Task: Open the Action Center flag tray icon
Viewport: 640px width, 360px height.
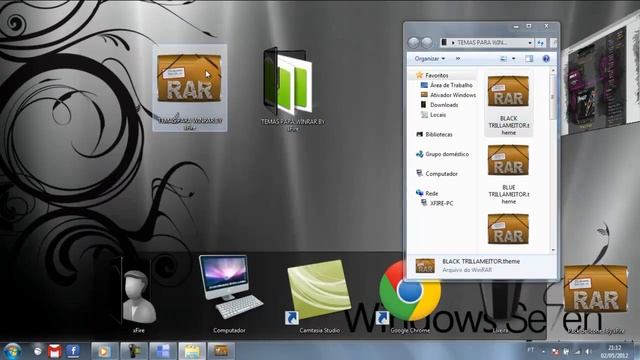Action: tap(555, 351)
